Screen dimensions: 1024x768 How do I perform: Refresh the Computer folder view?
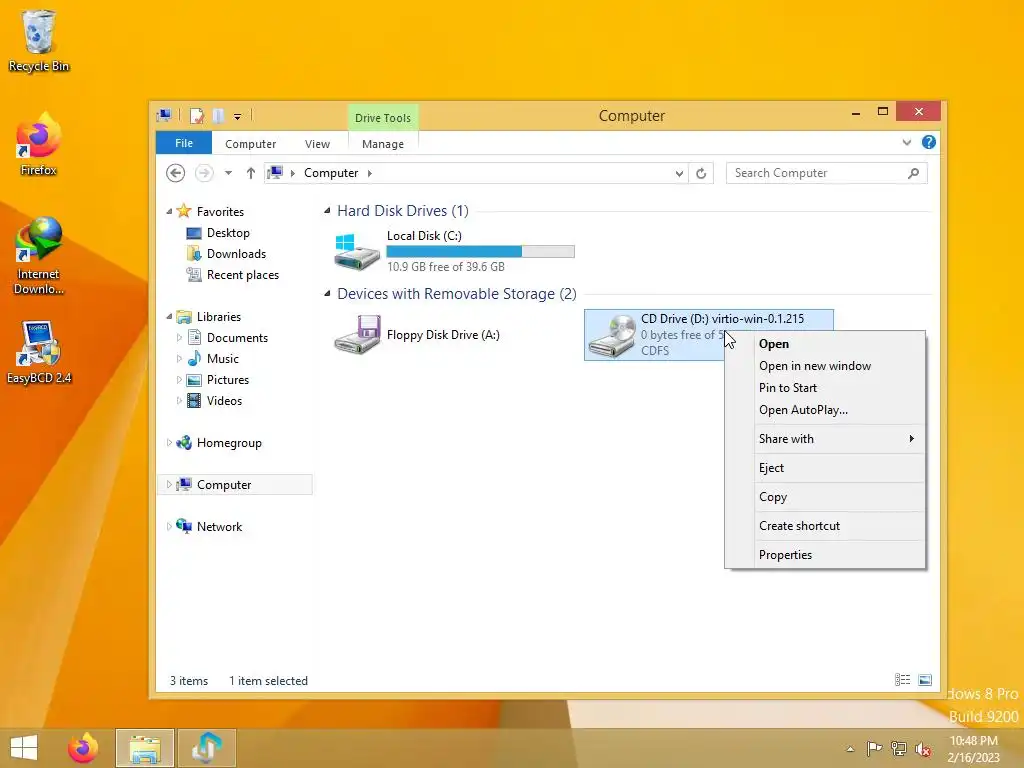click(x=701, y=173)
